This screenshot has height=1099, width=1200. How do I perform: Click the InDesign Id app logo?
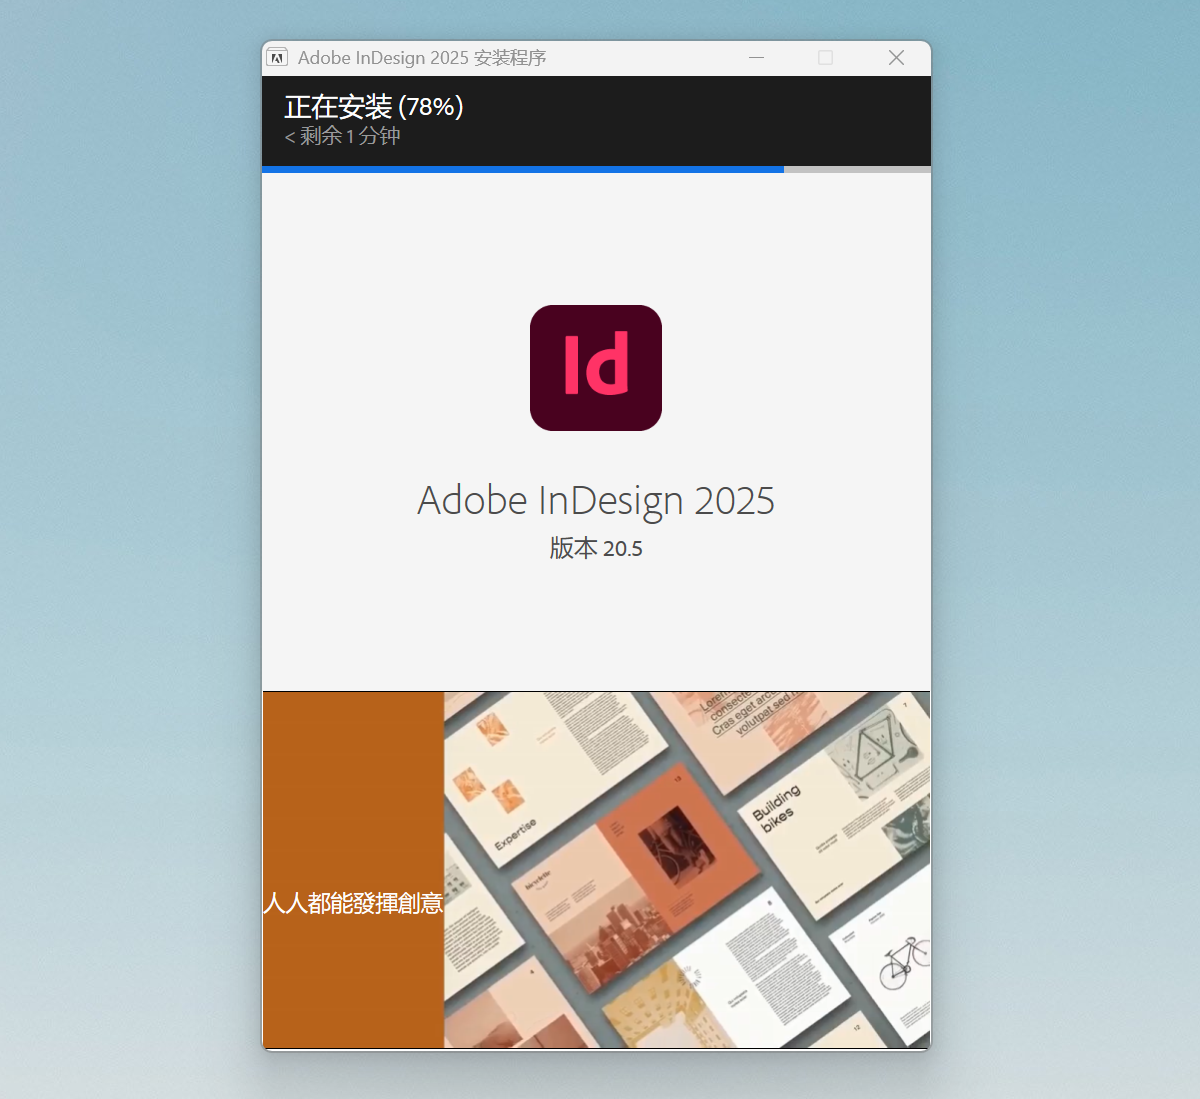click(x=596, y=368)
